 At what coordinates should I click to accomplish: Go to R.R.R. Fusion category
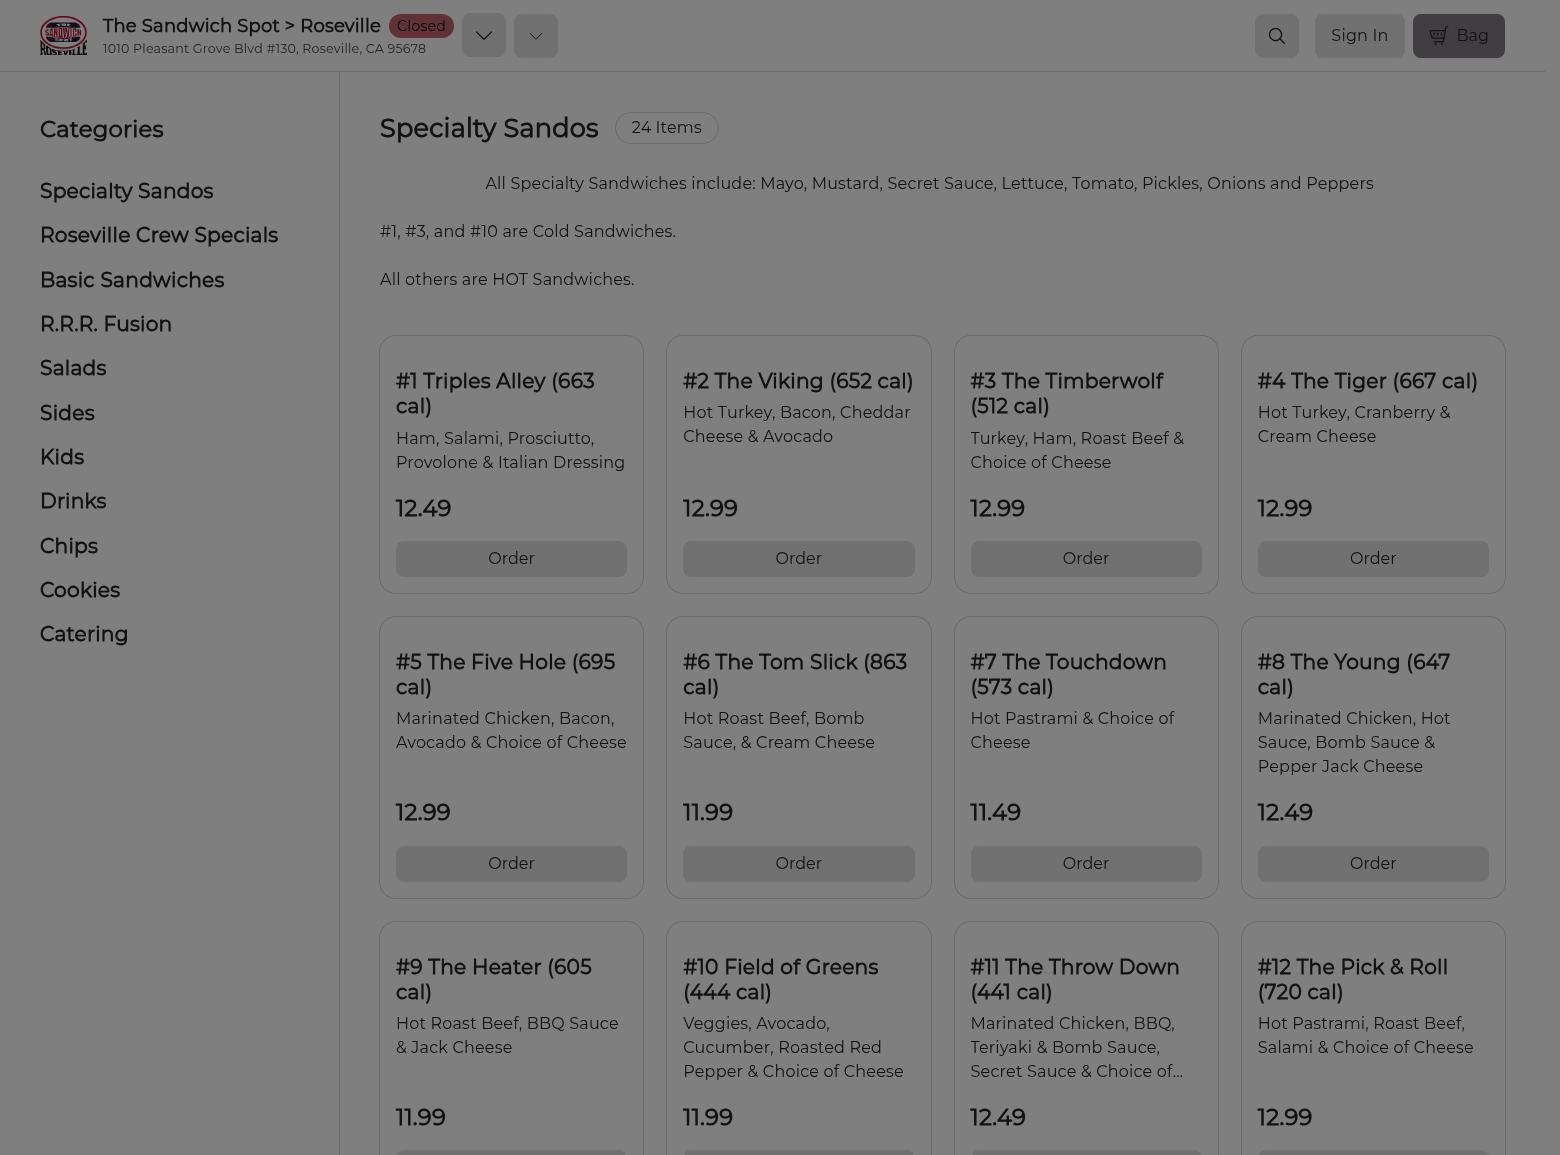point(105,324)
